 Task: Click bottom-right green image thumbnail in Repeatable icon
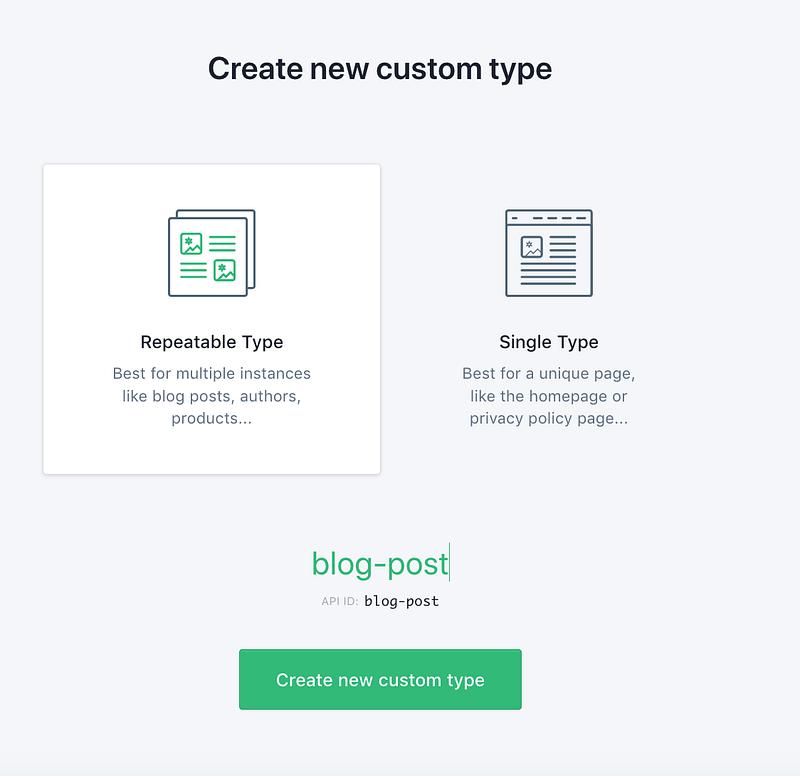224,270
